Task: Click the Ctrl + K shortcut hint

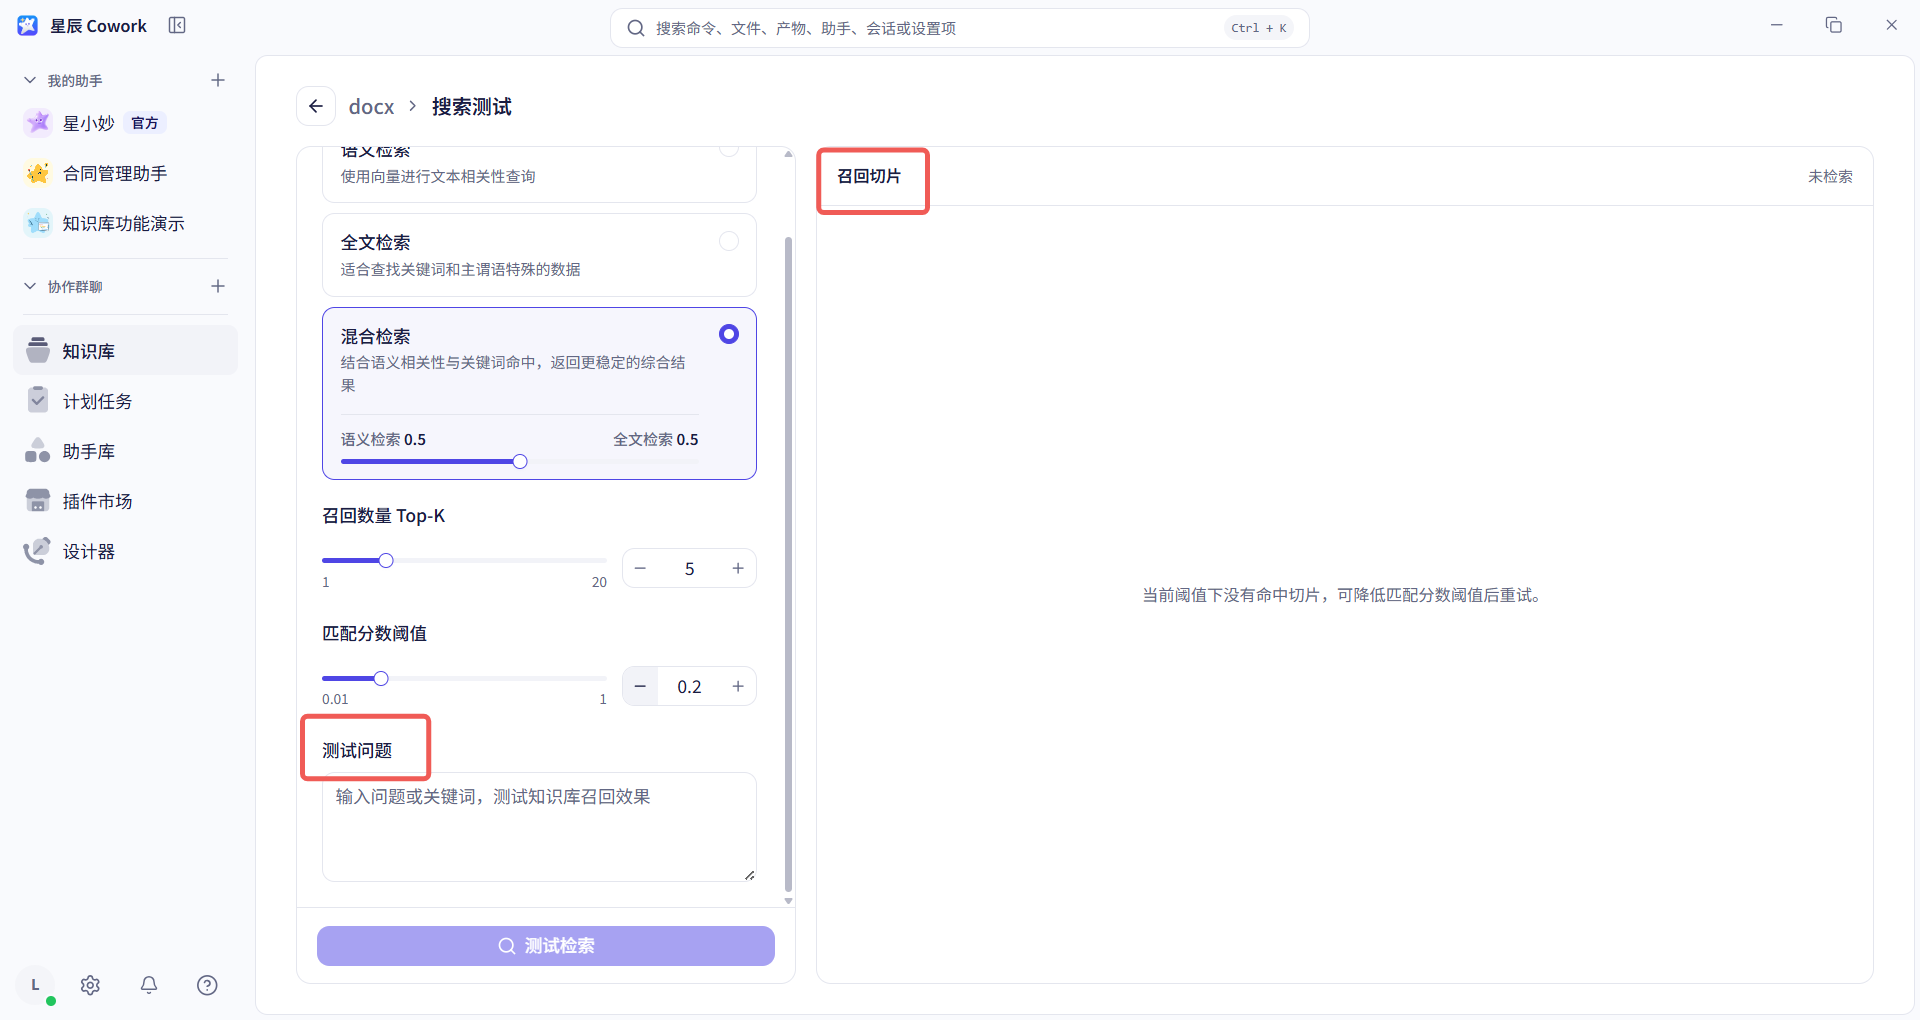Action: point(1259,28)
